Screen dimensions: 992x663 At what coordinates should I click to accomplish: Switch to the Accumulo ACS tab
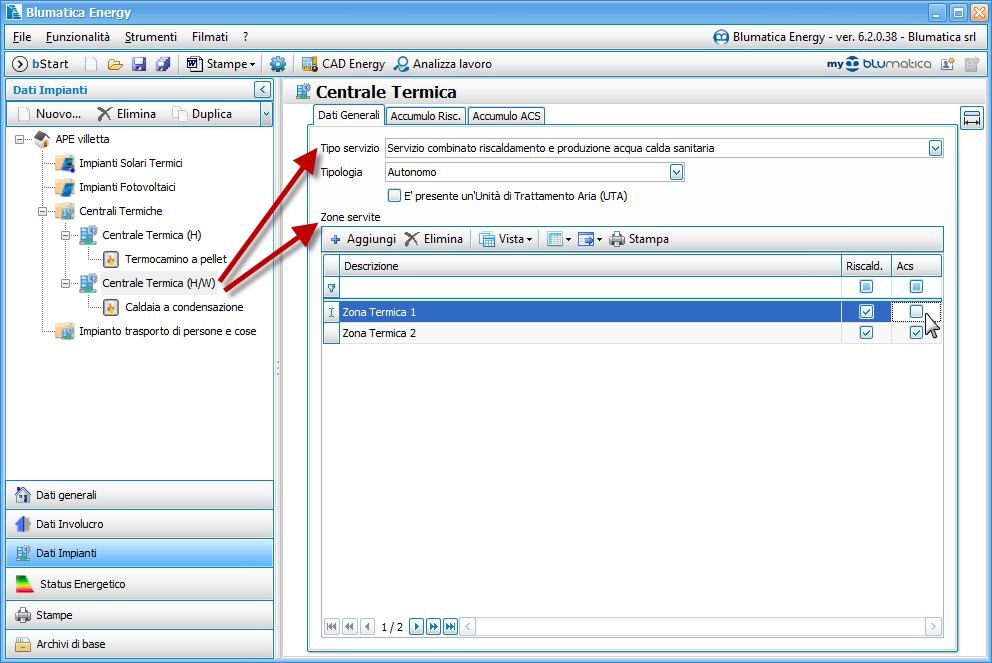point(506,116)
